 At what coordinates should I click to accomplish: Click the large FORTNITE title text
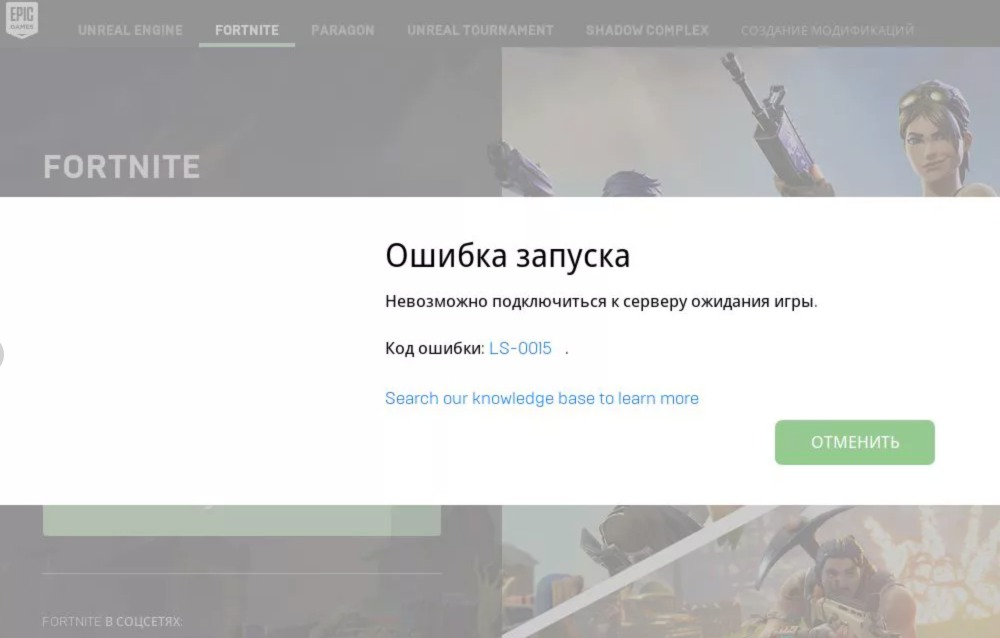tap(122, 167)
